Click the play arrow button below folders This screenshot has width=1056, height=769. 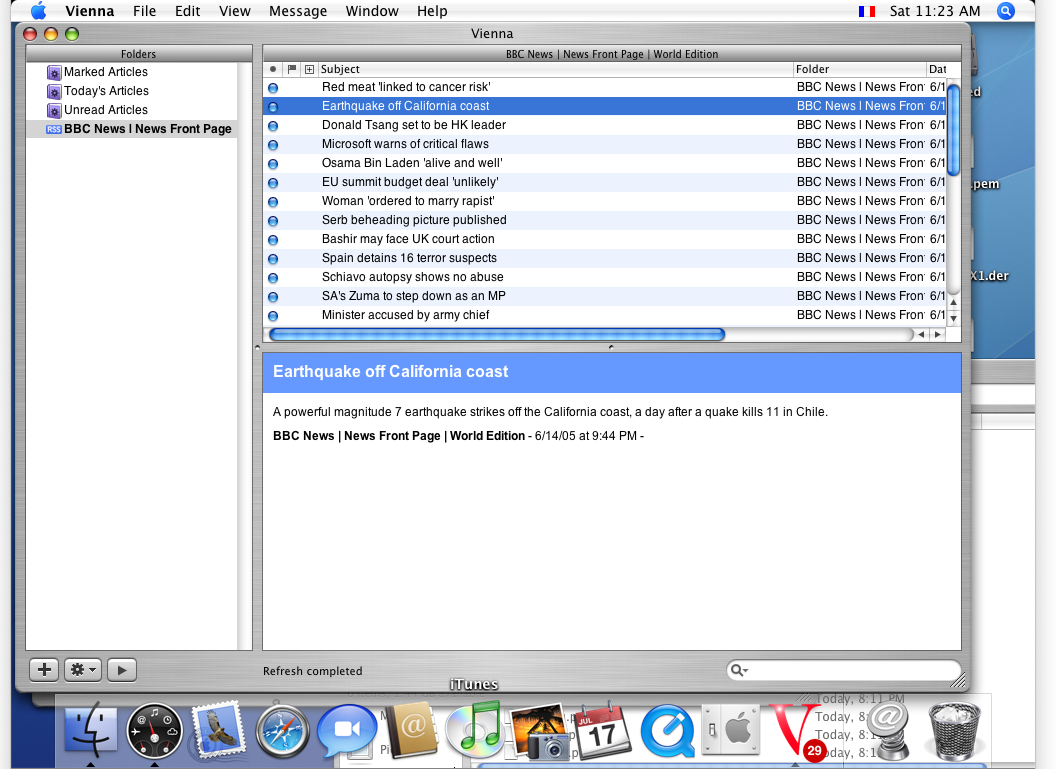pos(122,669)
